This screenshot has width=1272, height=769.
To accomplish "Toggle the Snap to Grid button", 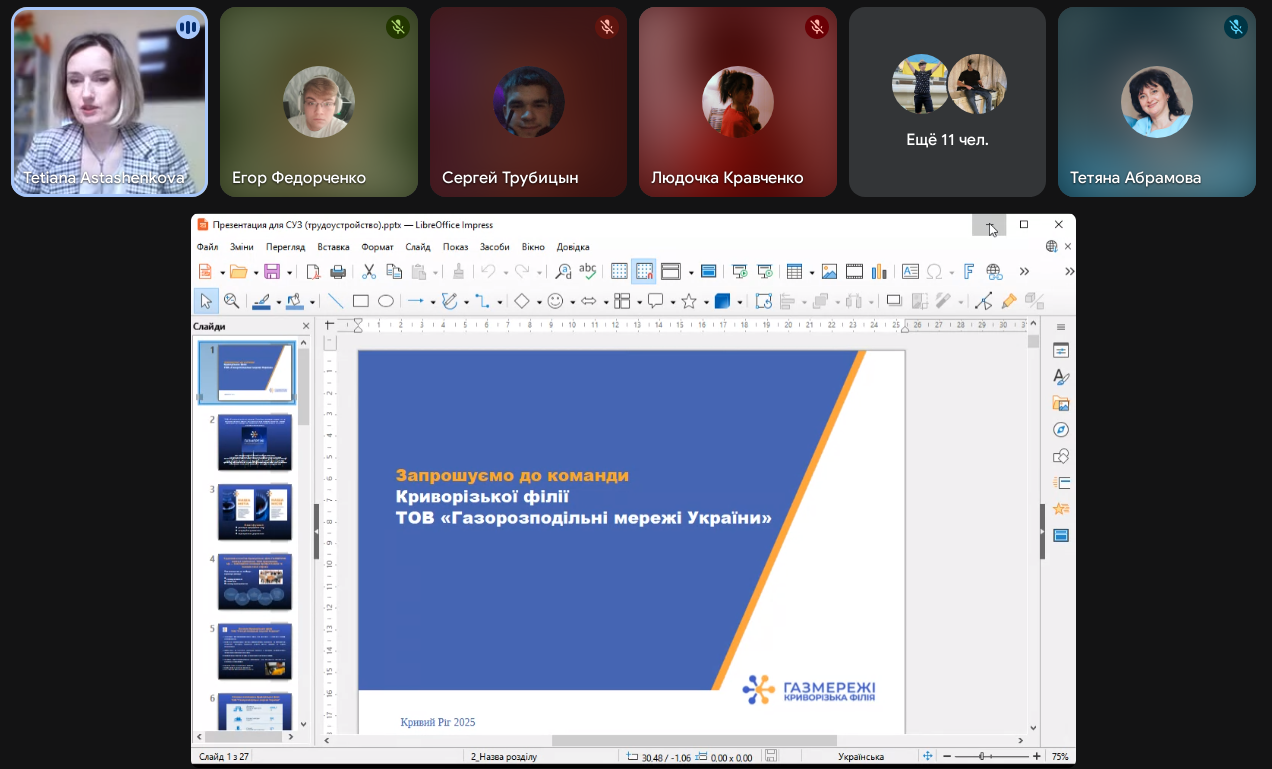I will point(644,271).
